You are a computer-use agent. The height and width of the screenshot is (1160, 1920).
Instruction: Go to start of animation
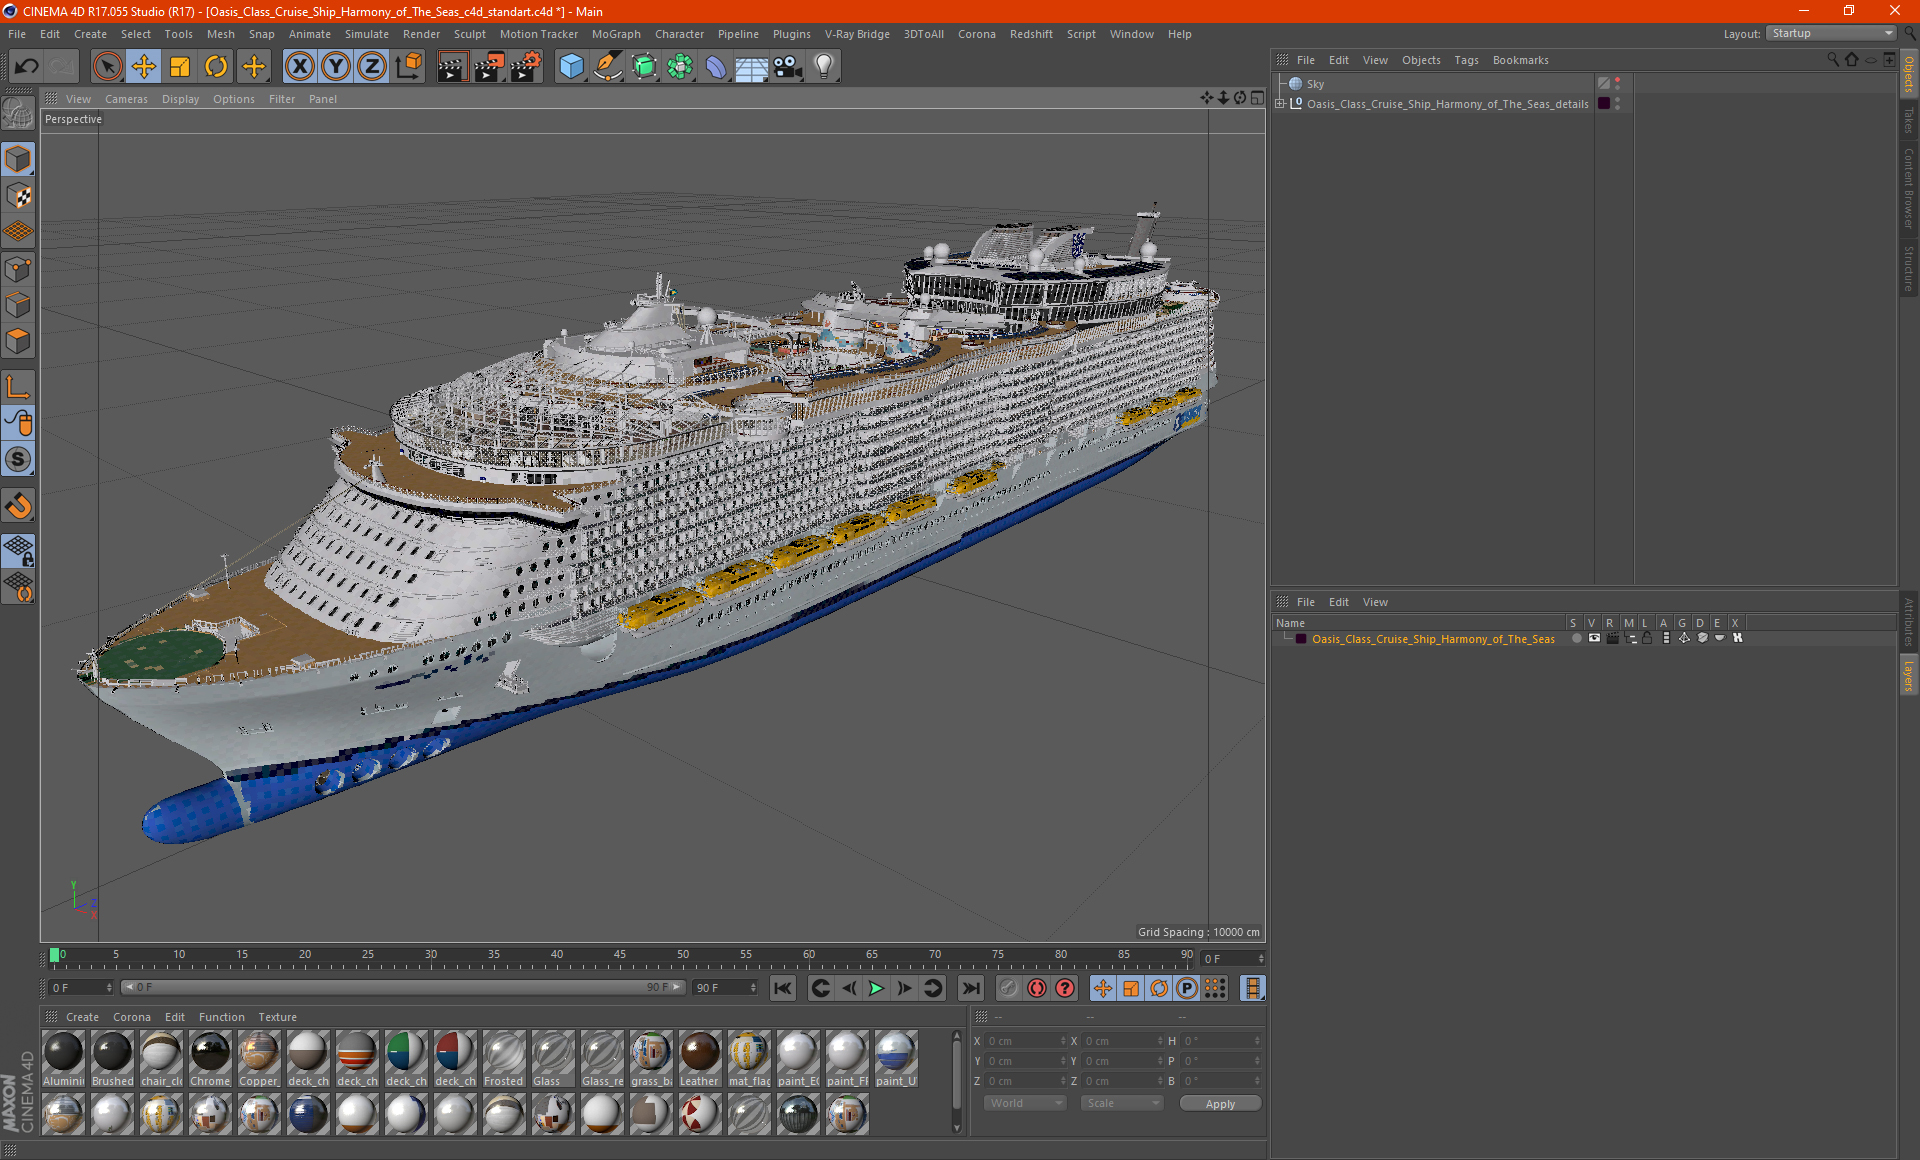782,988
